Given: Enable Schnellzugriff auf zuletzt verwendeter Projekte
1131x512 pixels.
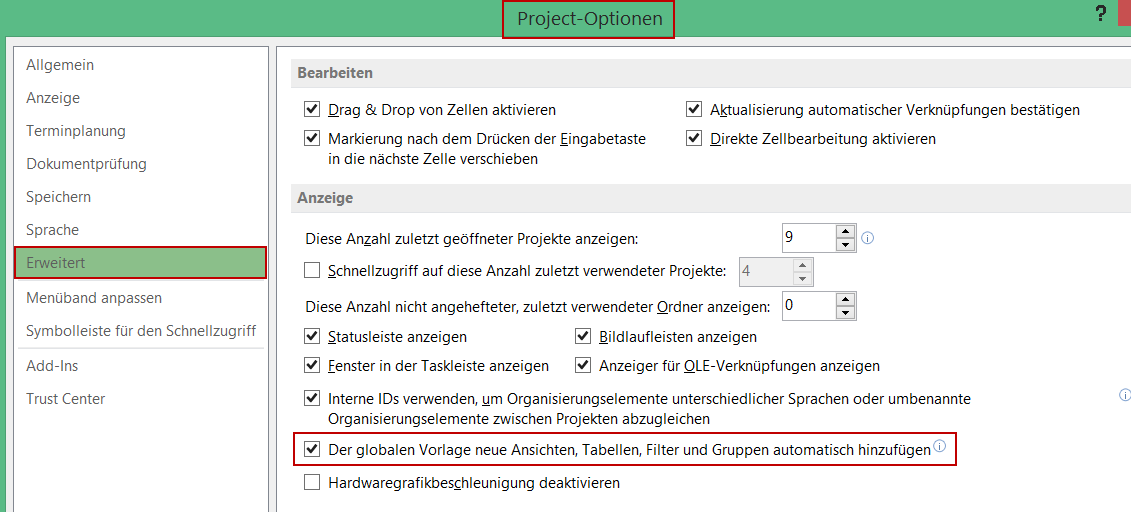Looking at the screenshot, I should click(312, 270).
